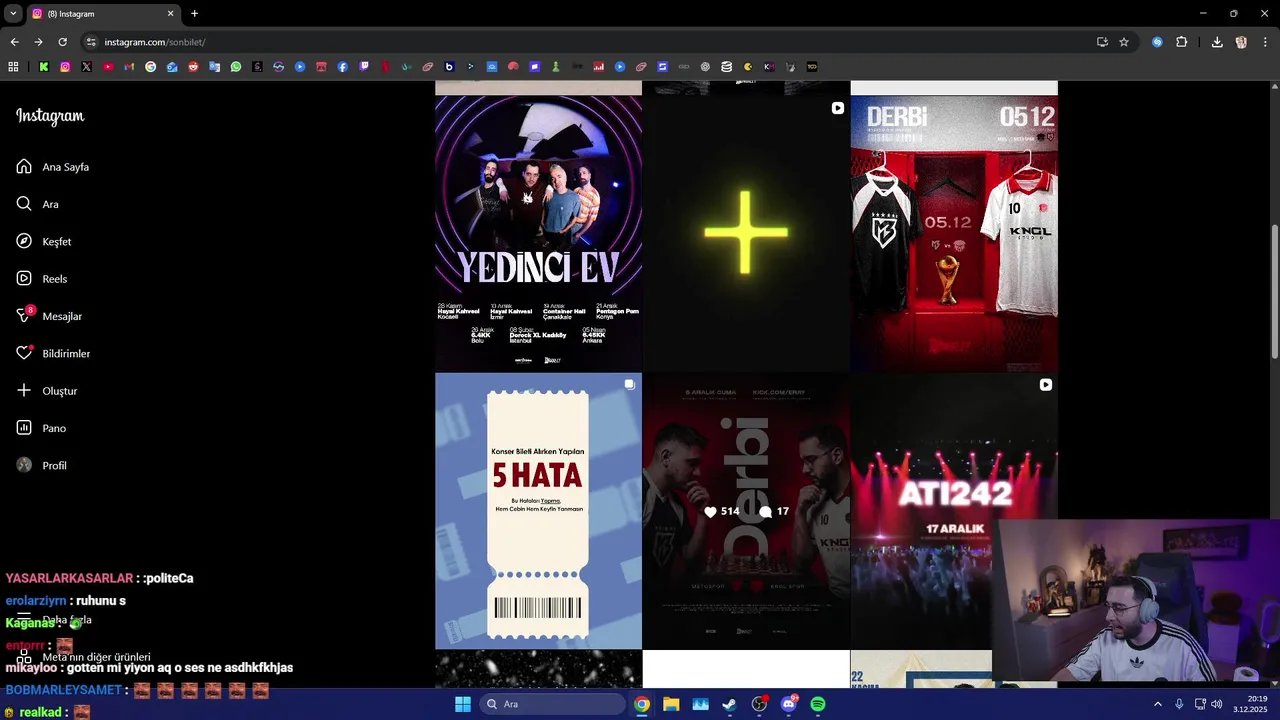This screenshot has height=720, width=1280.
Task: Open OBS Studio from the taskbar
Action: click(x=759, y=704)
